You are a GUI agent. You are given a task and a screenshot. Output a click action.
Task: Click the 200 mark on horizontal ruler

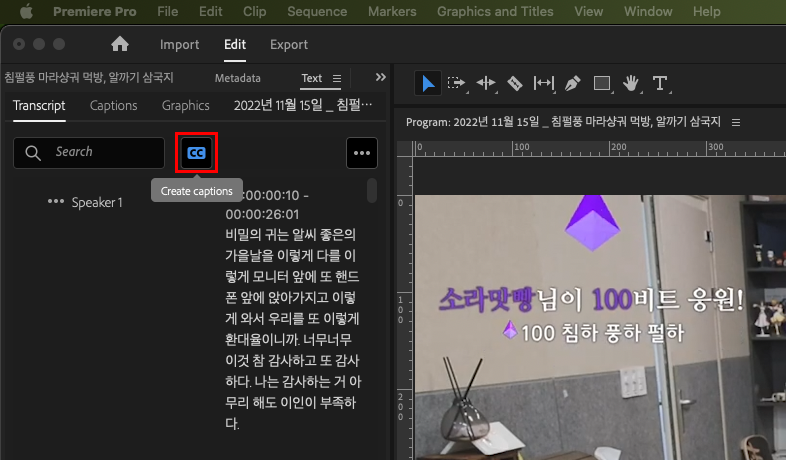tap(619, 147)
